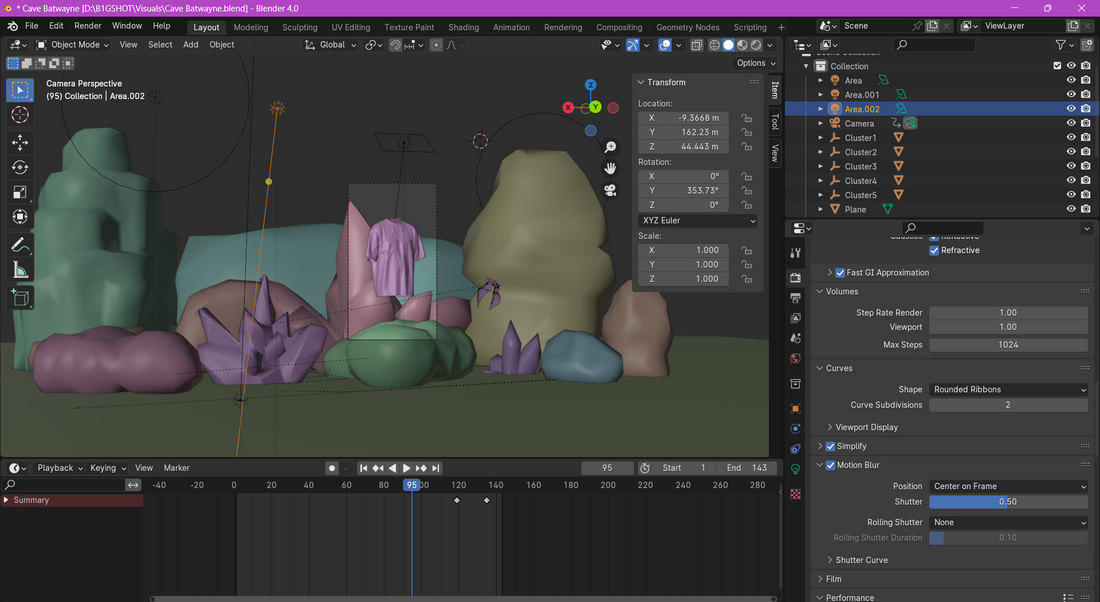Disable the Simplify checkbox

(x=831, y=446)
